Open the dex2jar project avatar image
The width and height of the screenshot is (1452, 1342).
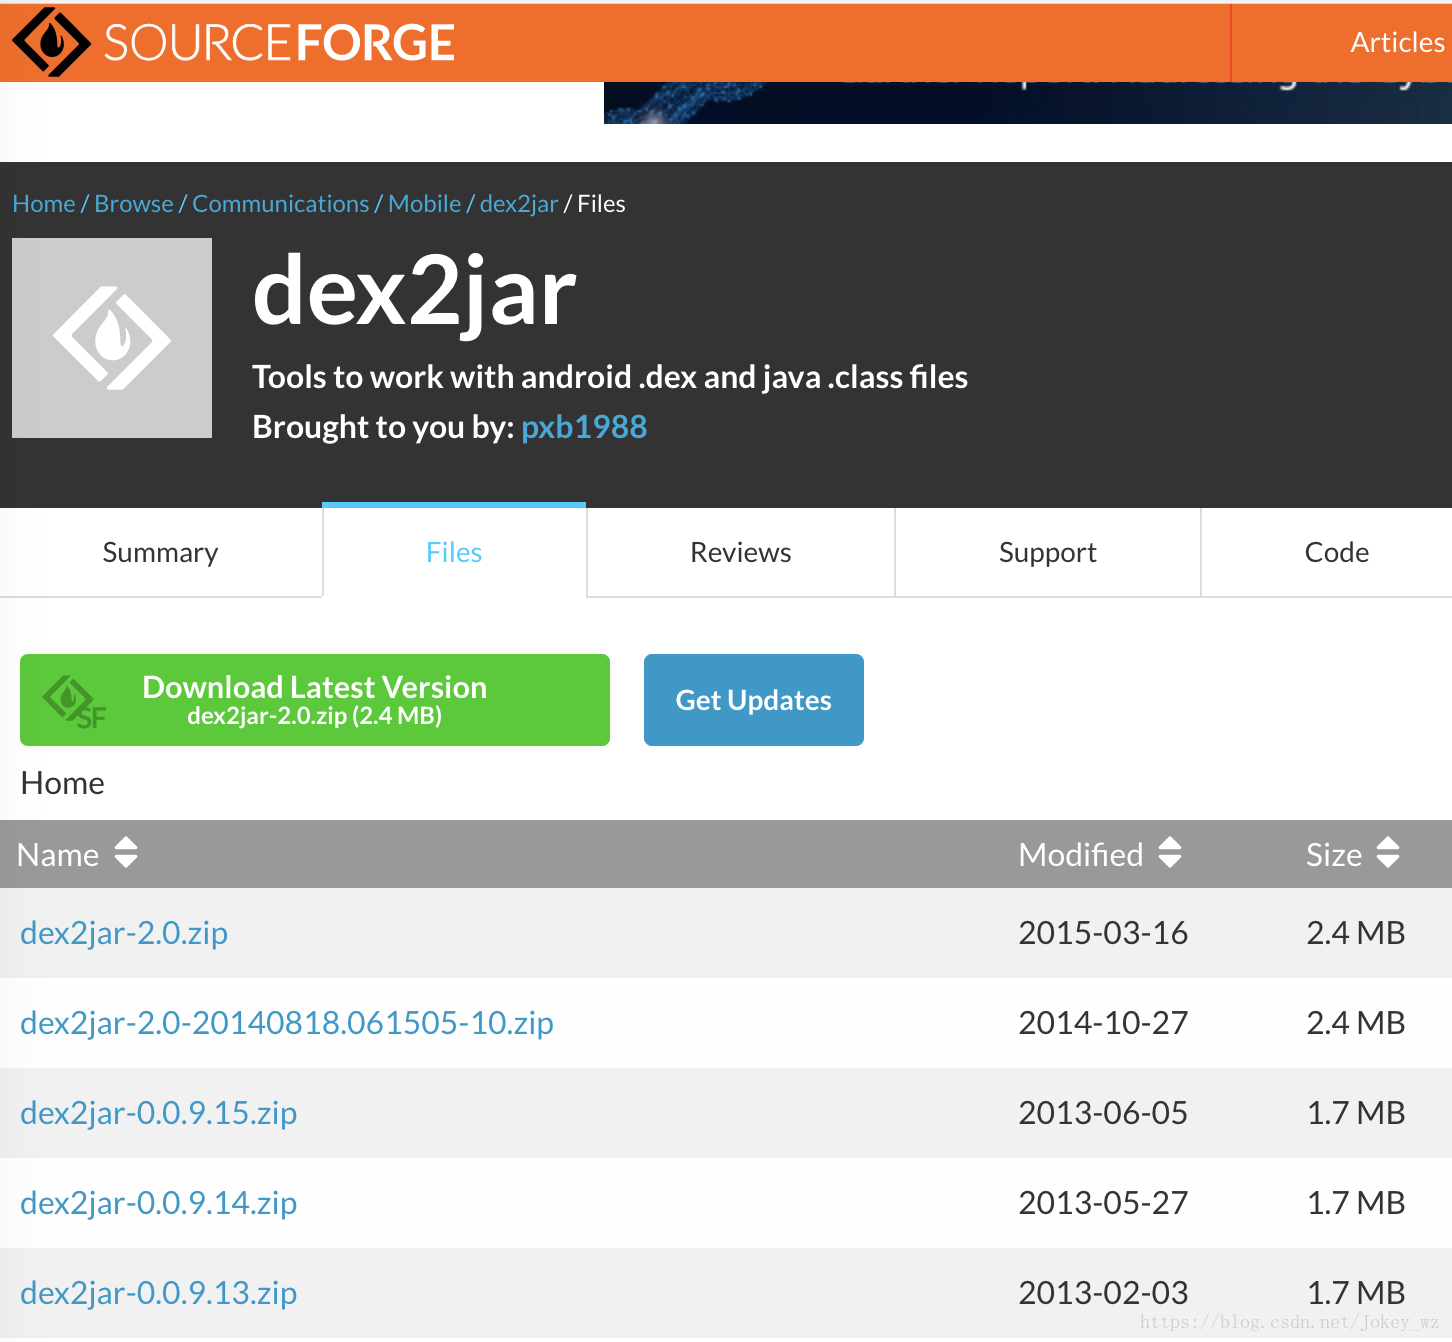click(x=111, y=337)
